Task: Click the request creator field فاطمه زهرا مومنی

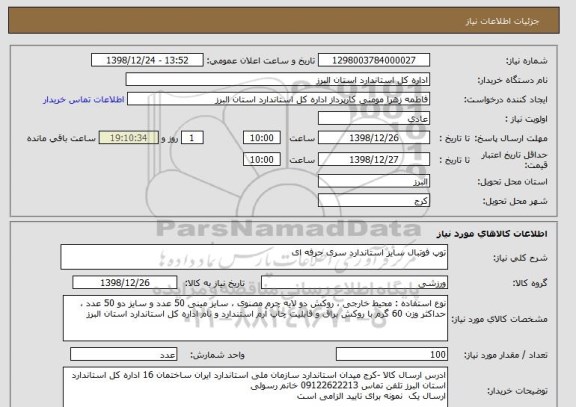Action: click(278, 100)
